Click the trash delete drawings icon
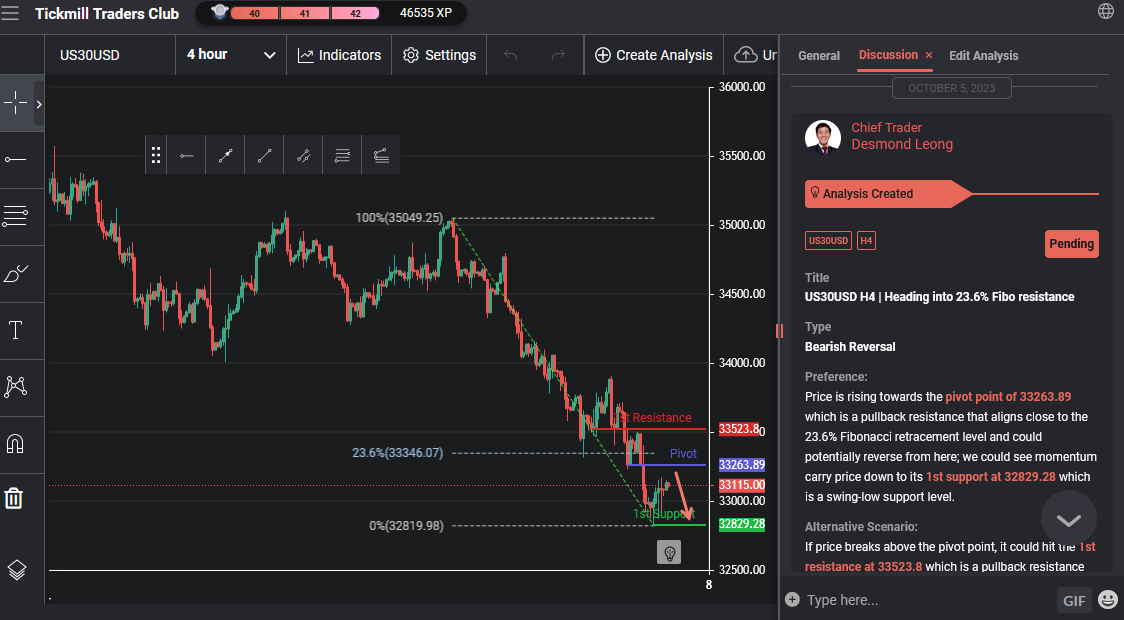 point(14,497)
